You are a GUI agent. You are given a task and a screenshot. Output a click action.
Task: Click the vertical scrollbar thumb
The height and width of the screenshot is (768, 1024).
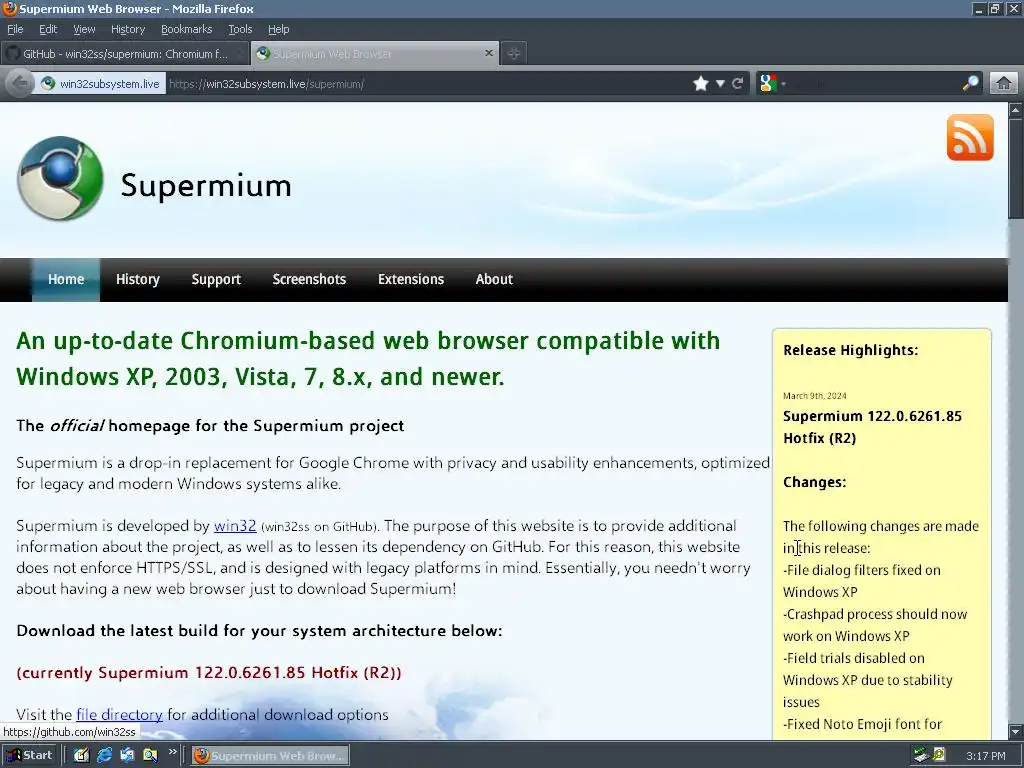coord(1016,170)
